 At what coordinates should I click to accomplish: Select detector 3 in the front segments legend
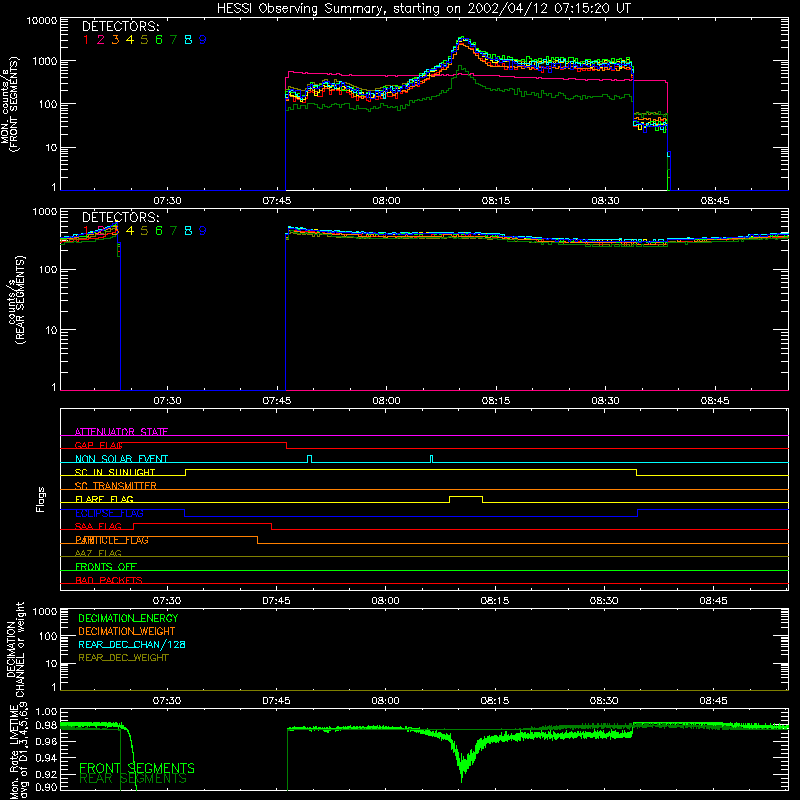click(115, 40)
